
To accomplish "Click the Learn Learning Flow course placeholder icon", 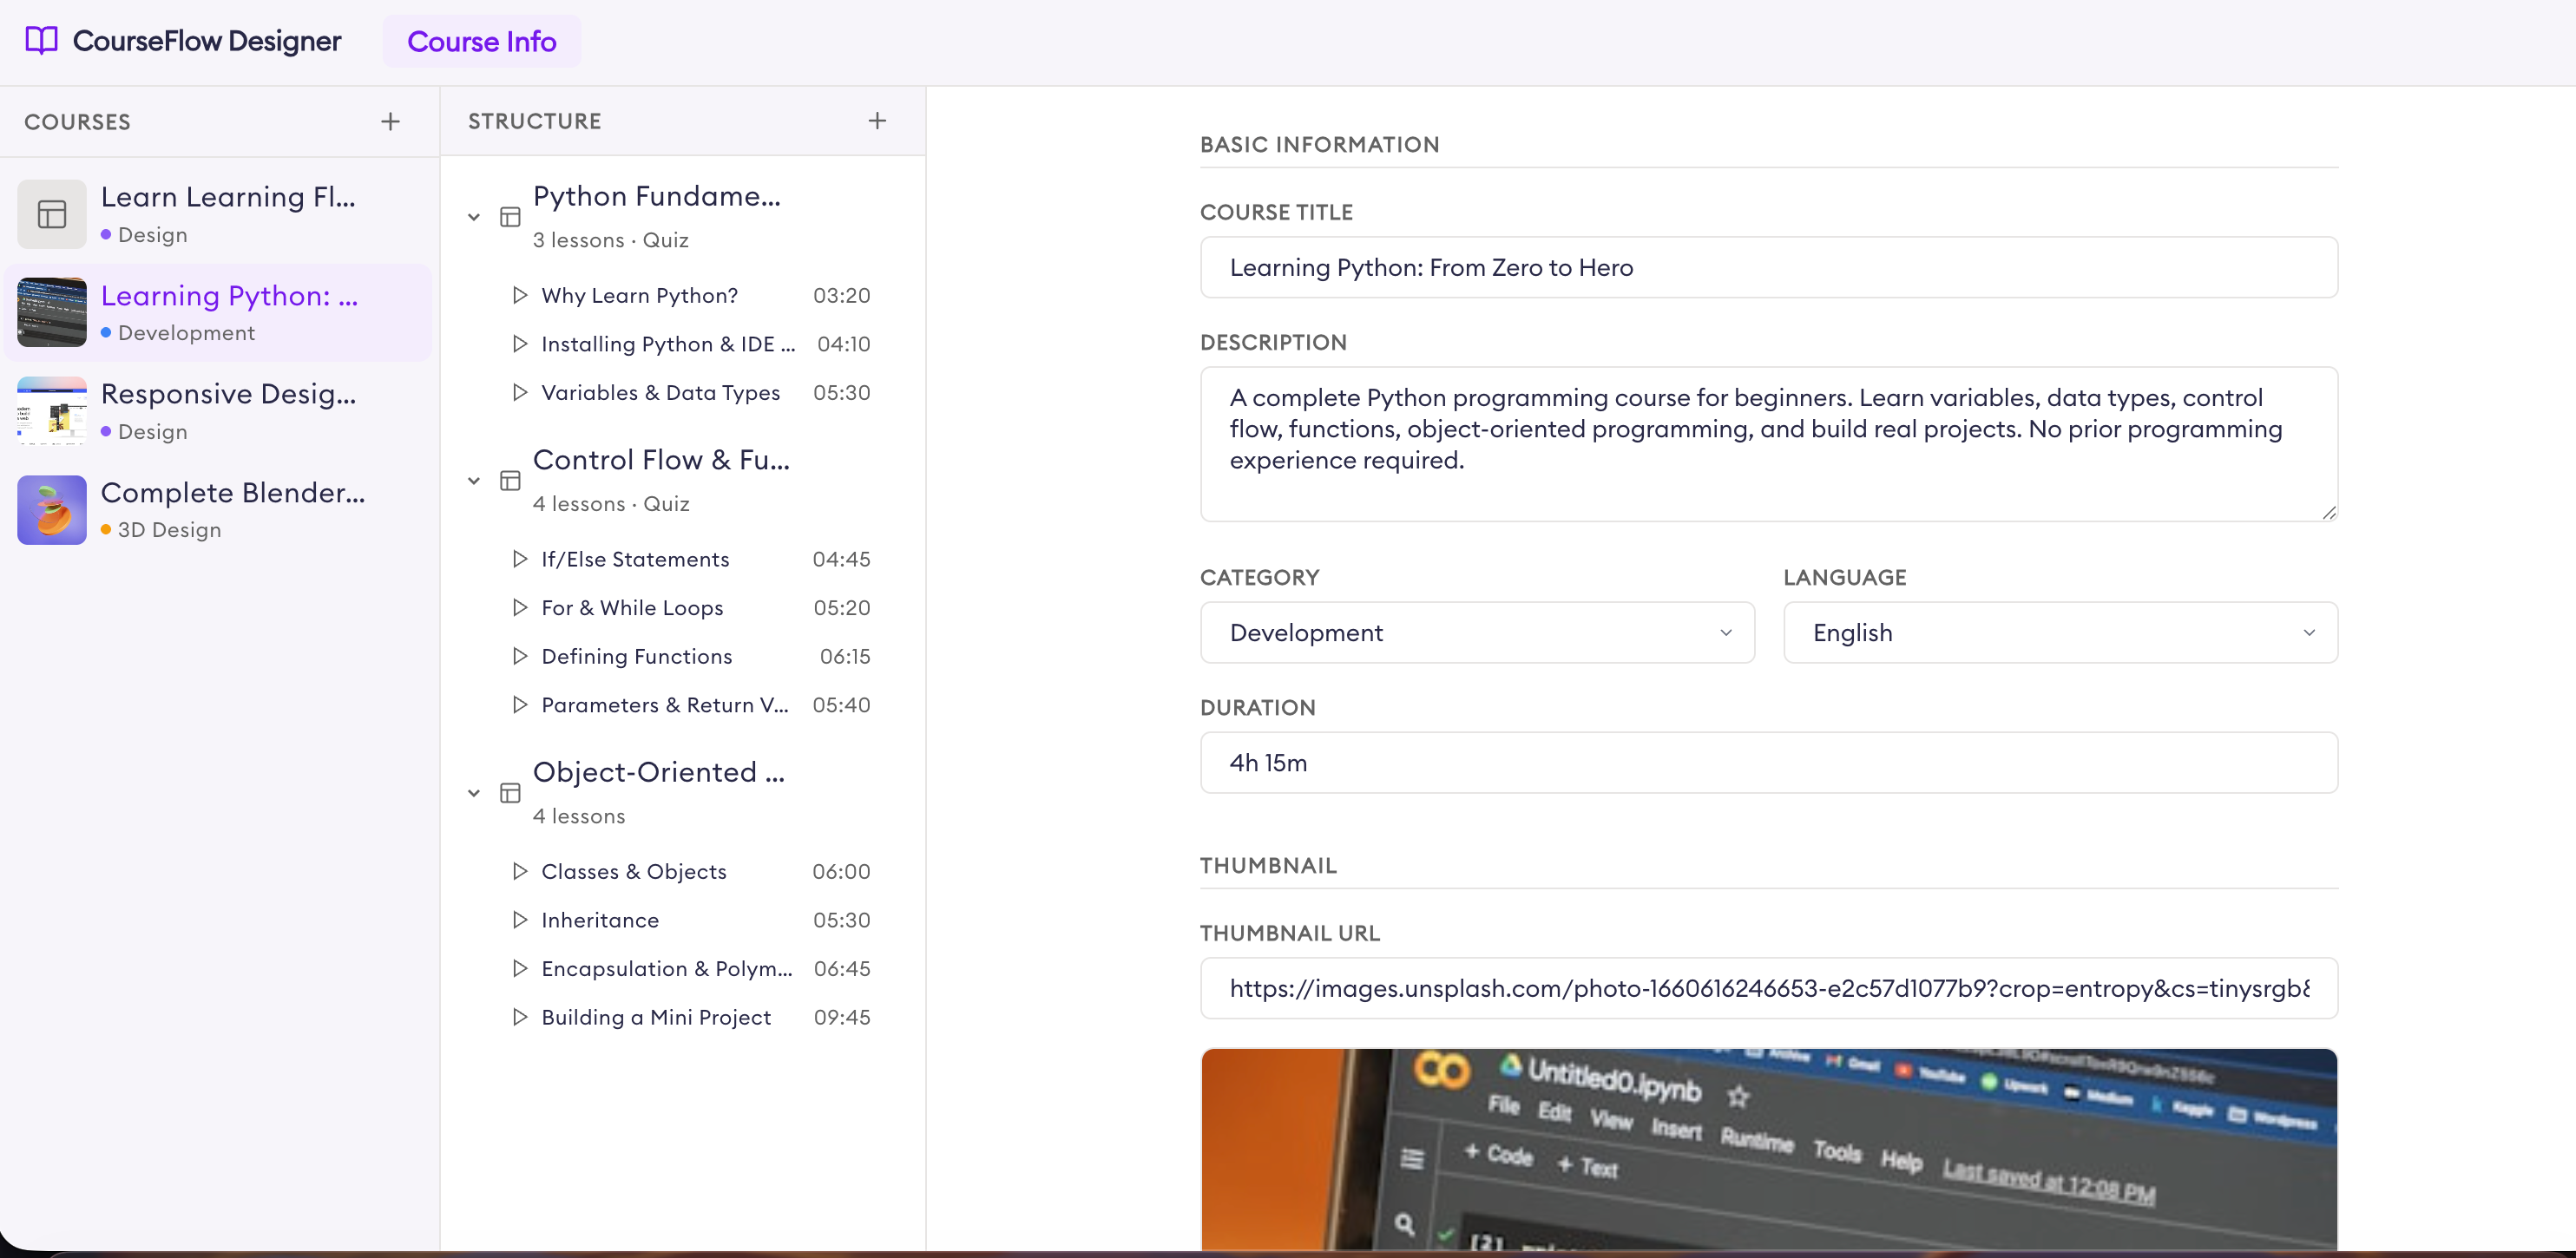I will (x=52, y=214).
